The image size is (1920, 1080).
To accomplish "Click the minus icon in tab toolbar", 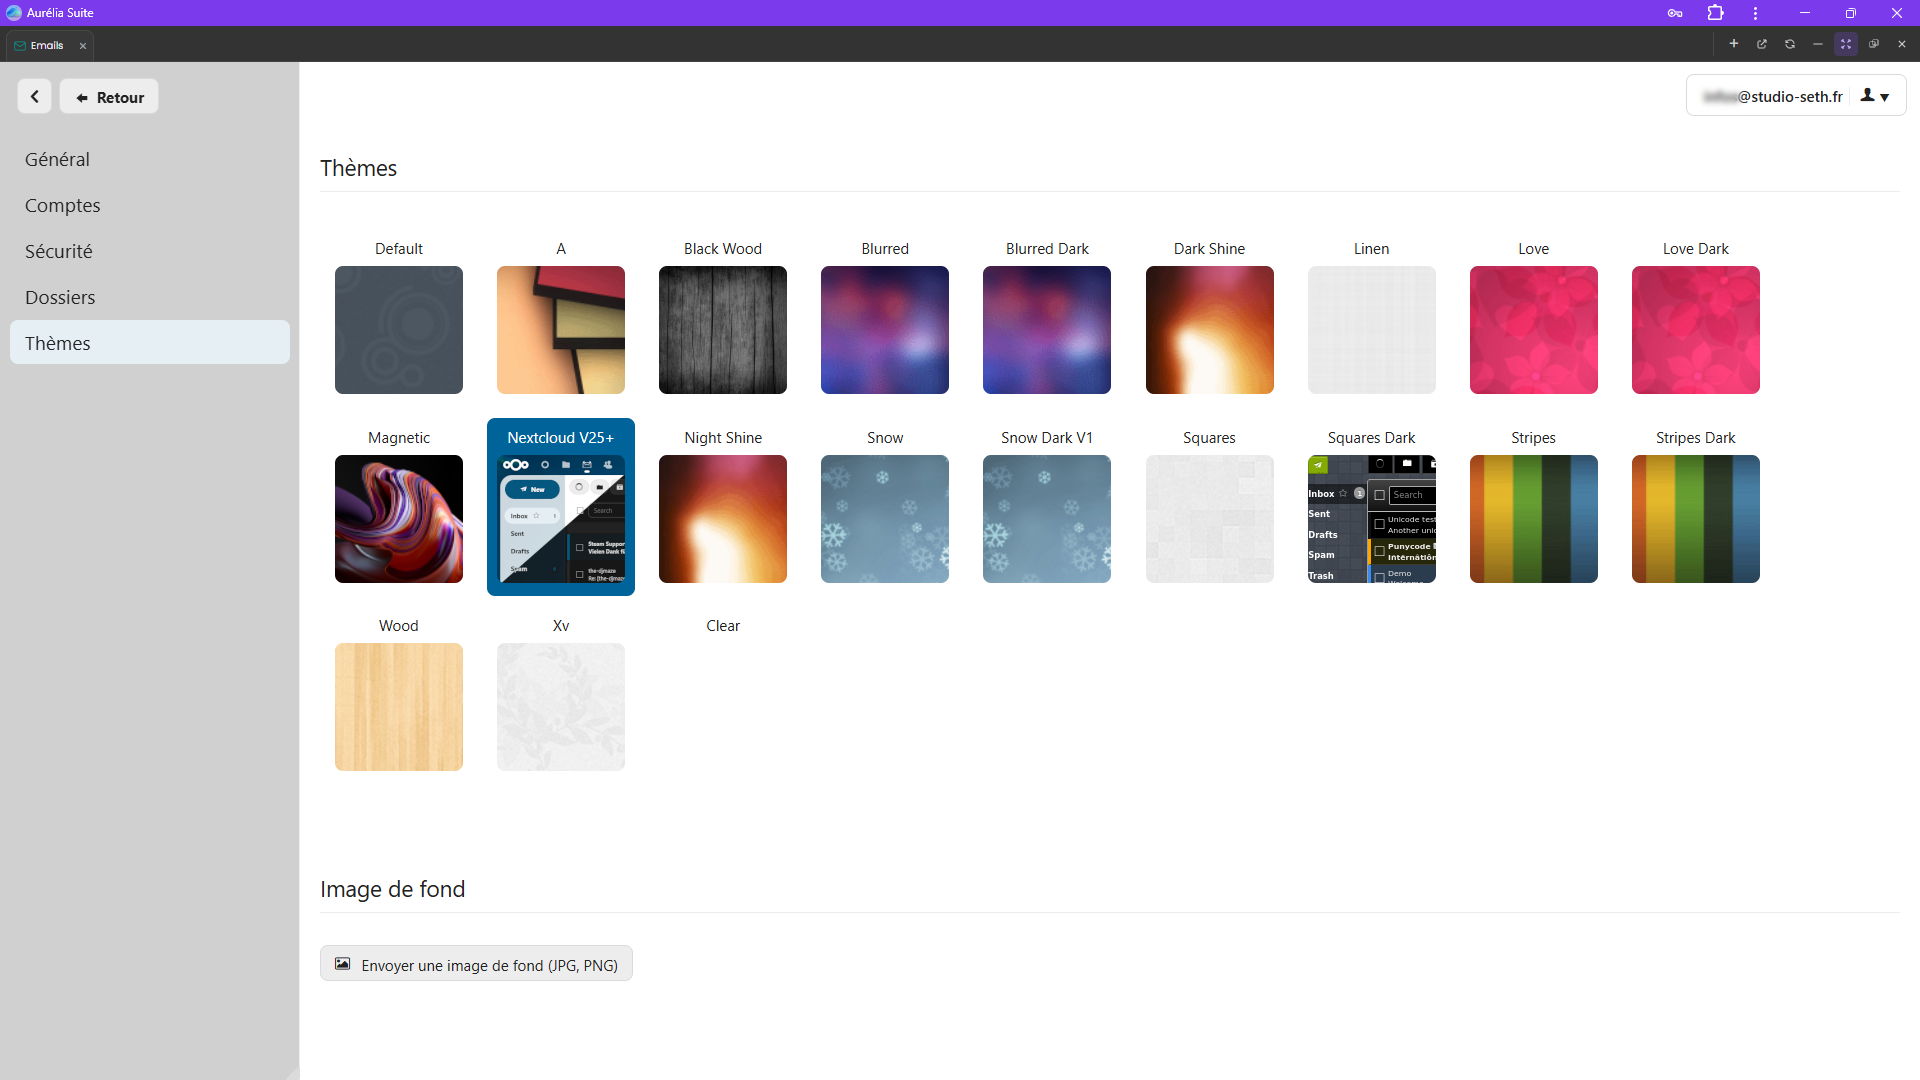I will [1818, 44].
